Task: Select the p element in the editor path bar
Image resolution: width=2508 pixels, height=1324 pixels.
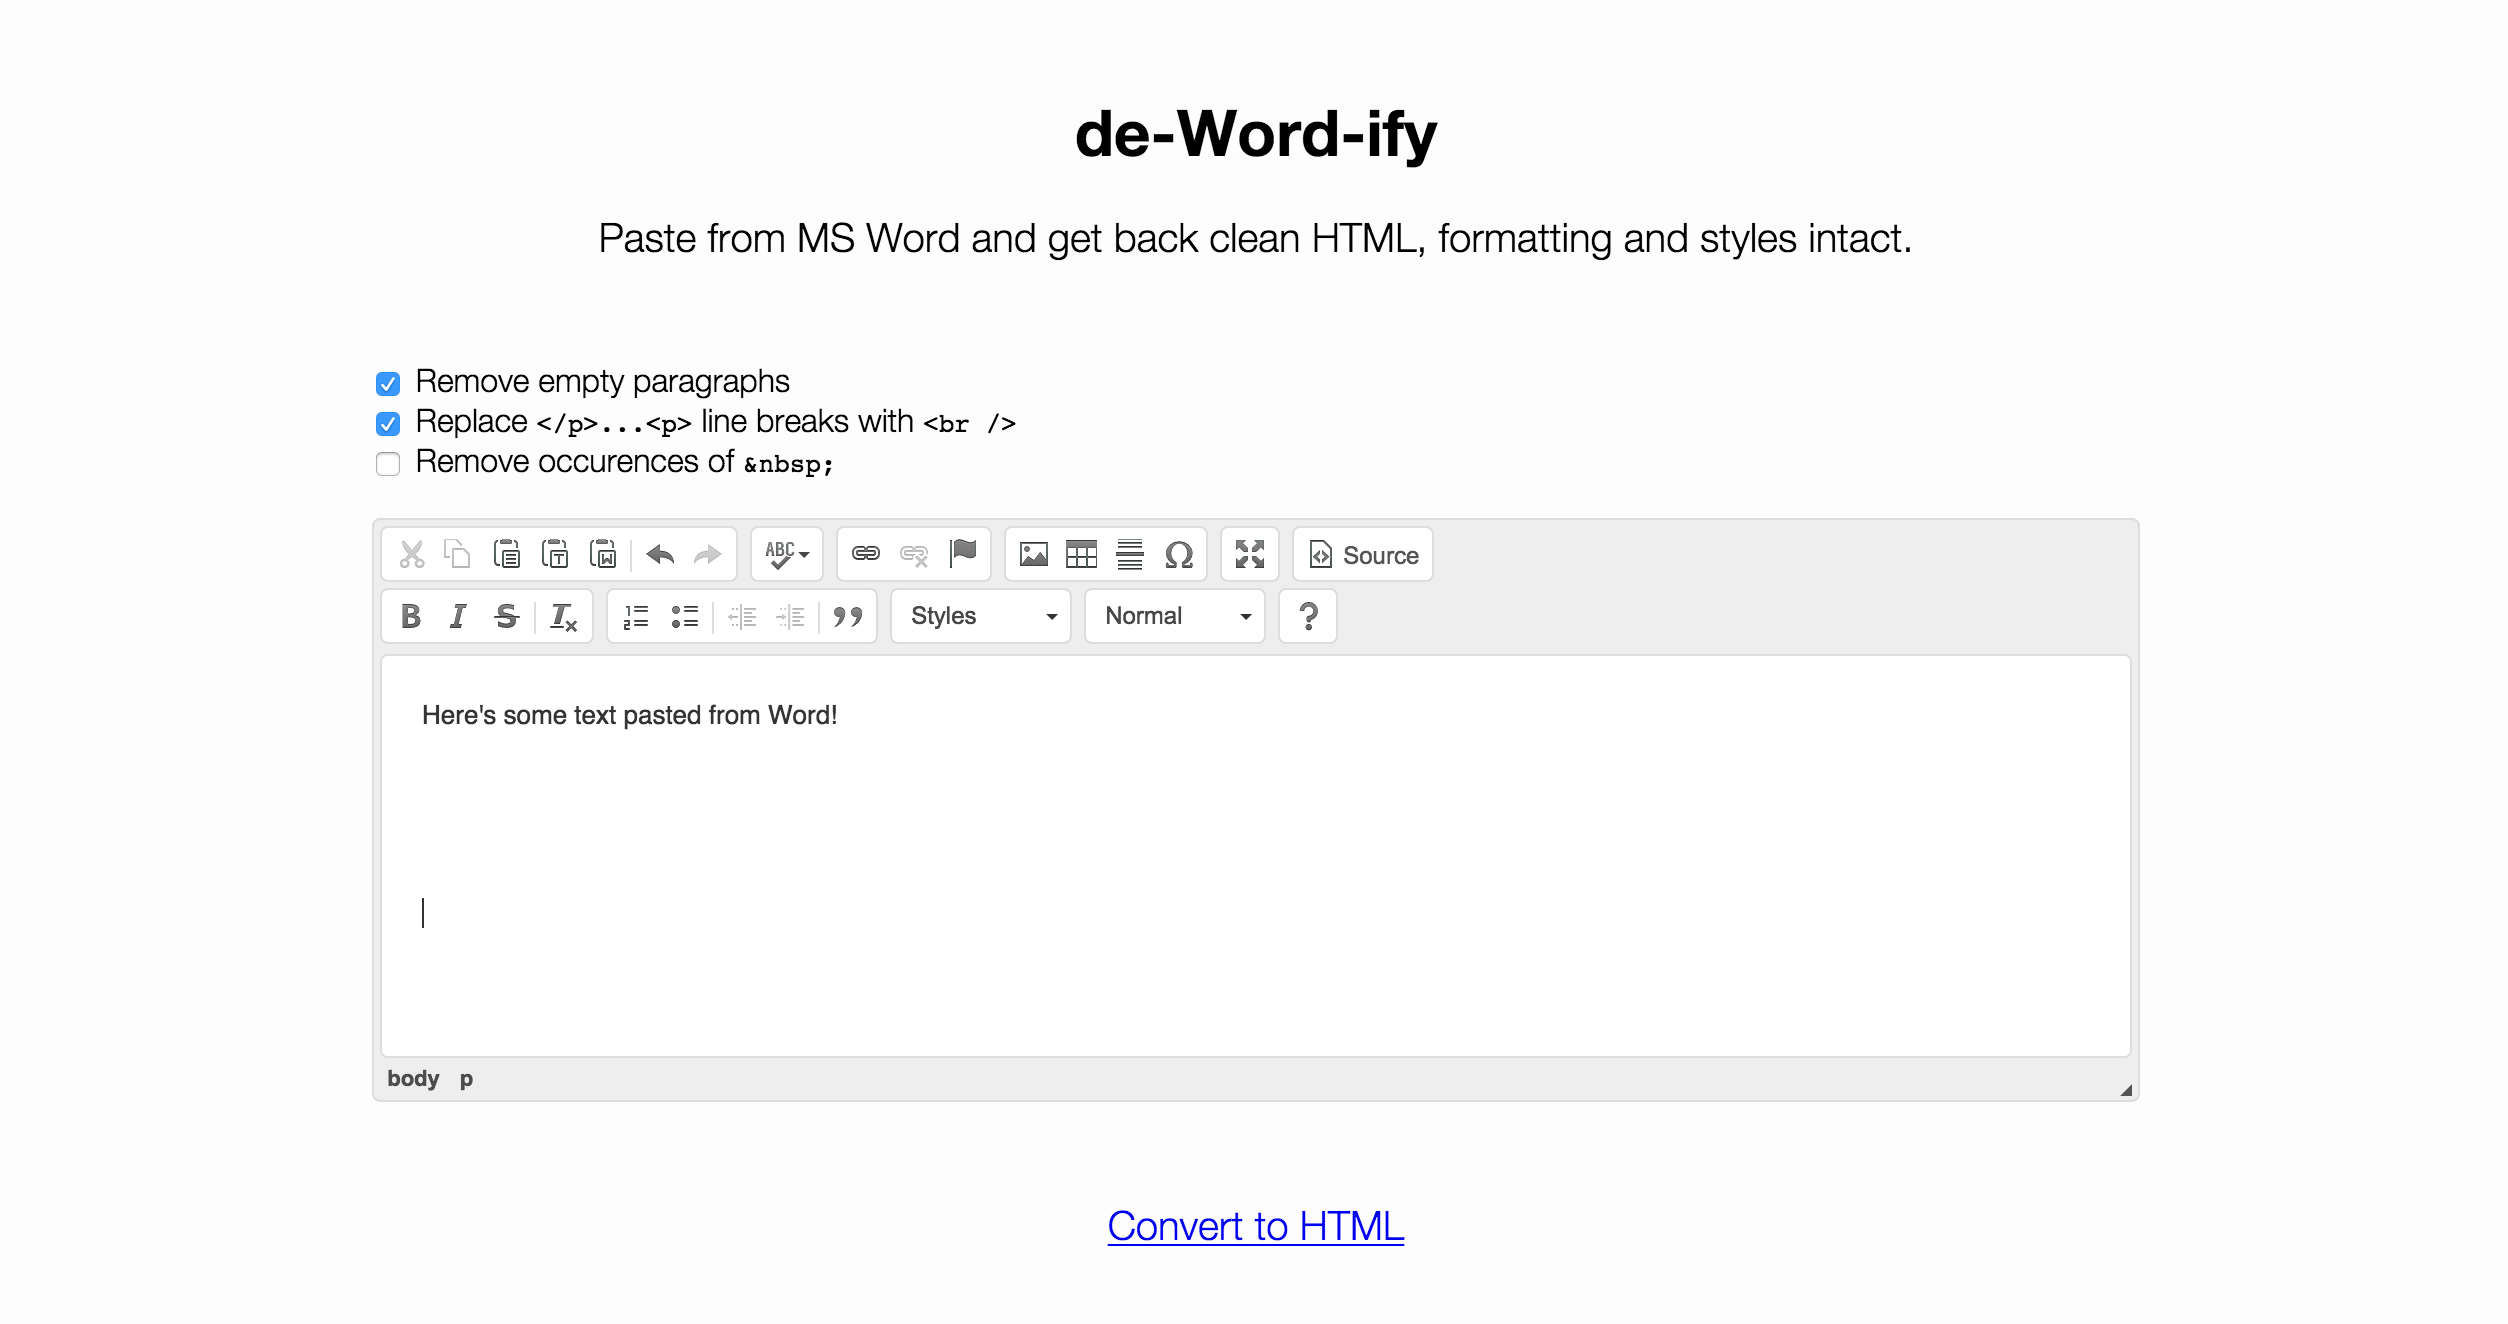Action: pyautogui.click(x=466, y=1078)
